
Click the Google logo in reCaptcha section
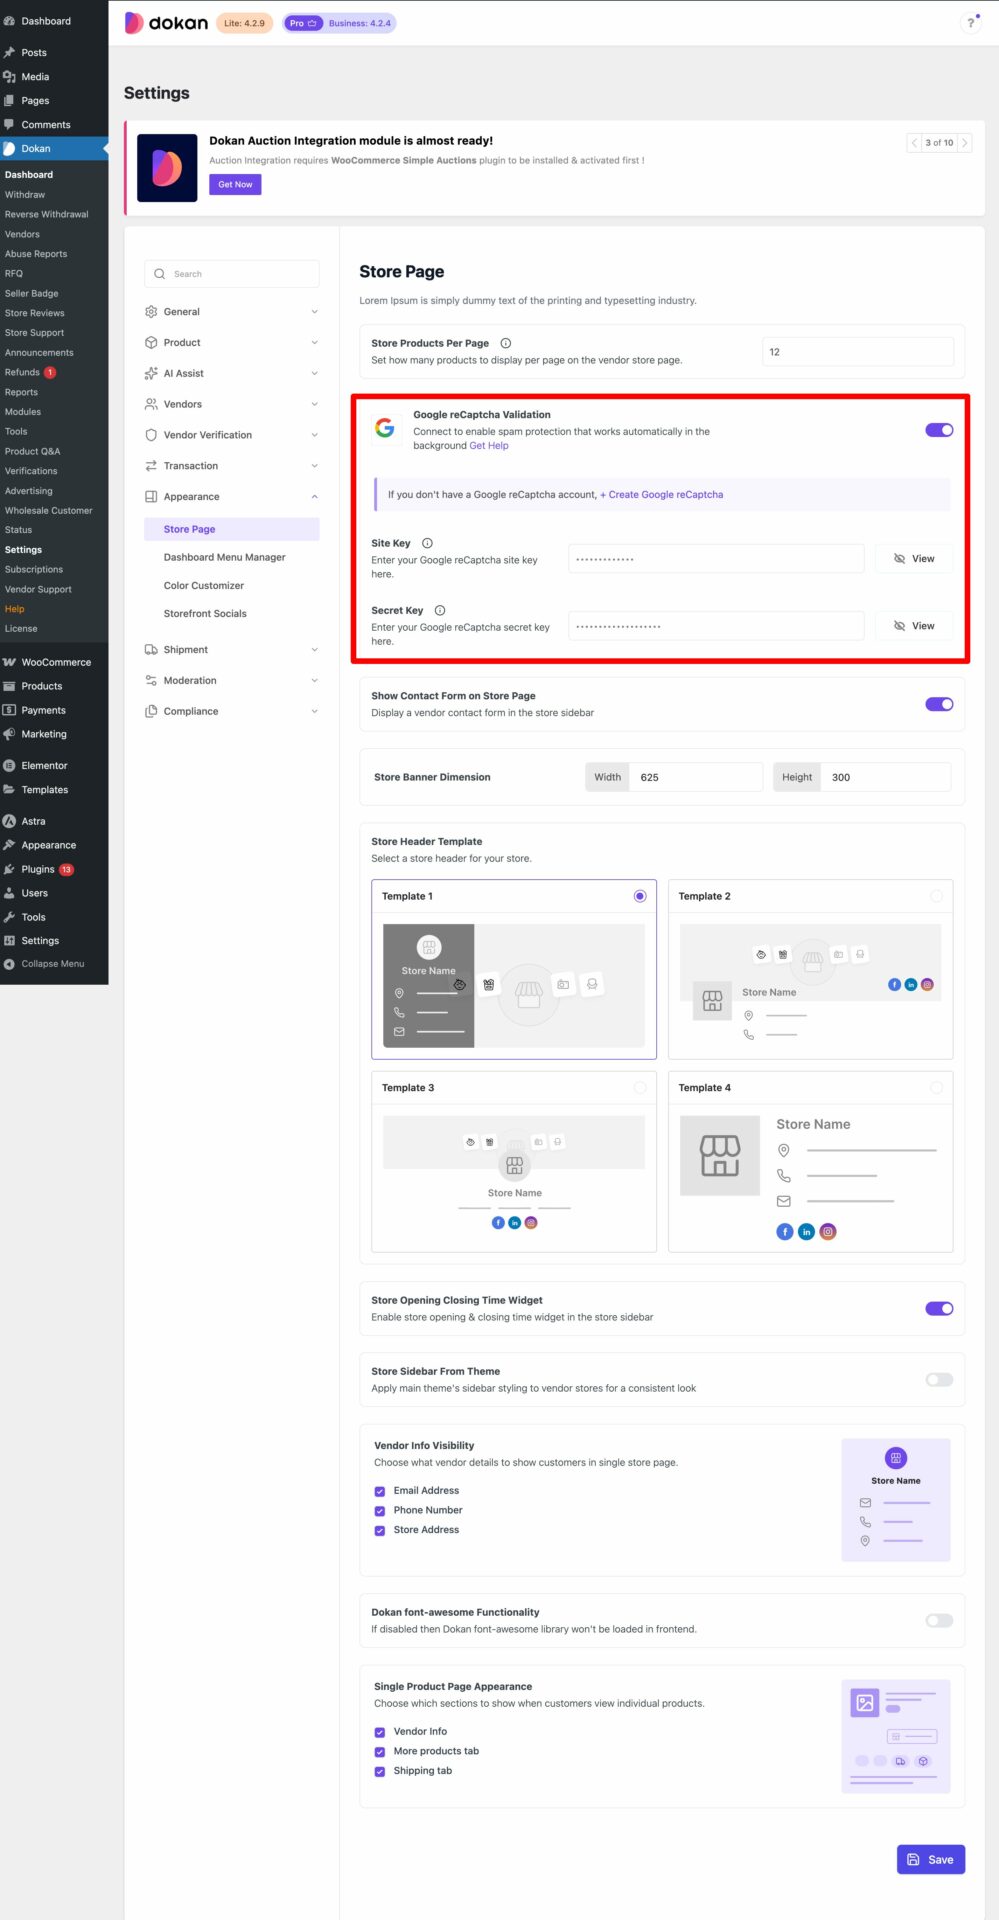click(x=385, y=428)
